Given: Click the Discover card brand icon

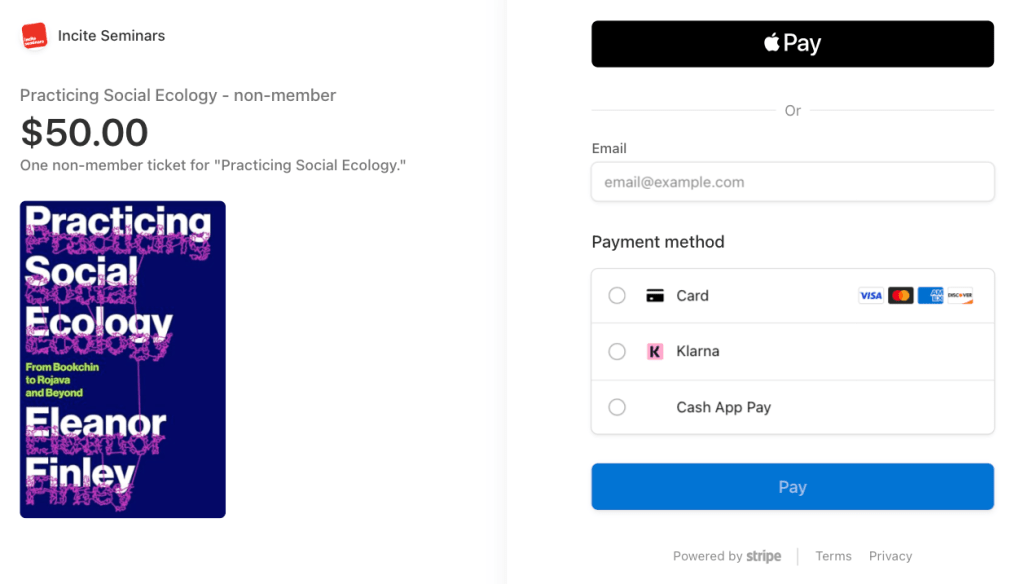Looking at the screenshot, I should click(960, 296).
